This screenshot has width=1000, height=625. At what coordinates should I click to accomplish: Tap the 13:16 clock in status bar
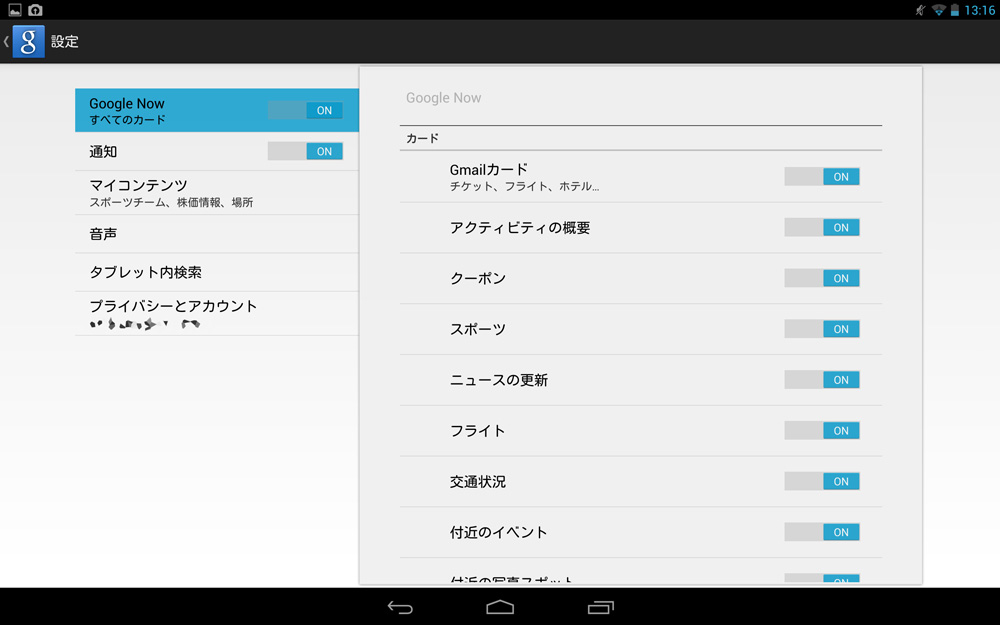tap(980, 10)
